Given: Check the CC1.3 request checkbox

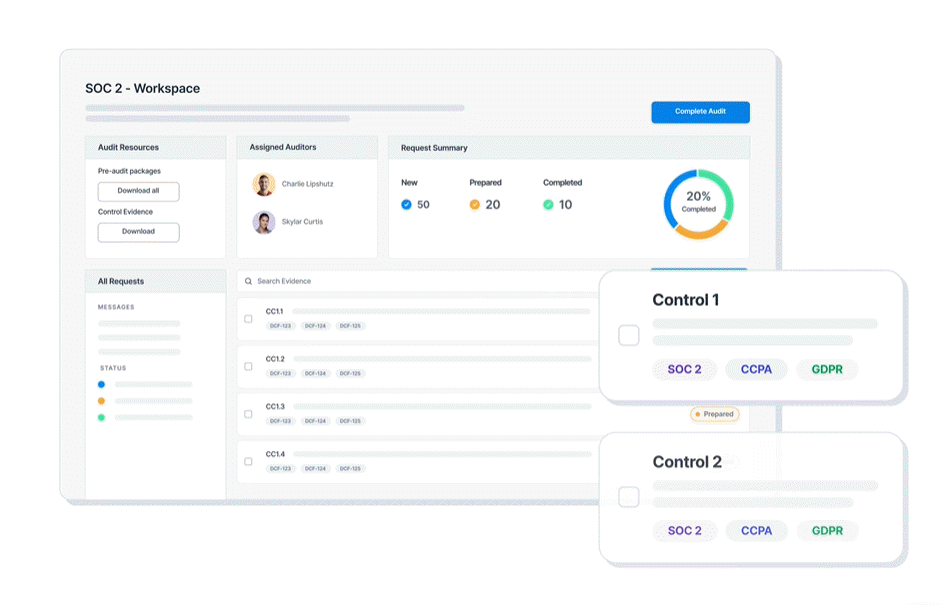Looking at the screenshot, I should [249, 414].
